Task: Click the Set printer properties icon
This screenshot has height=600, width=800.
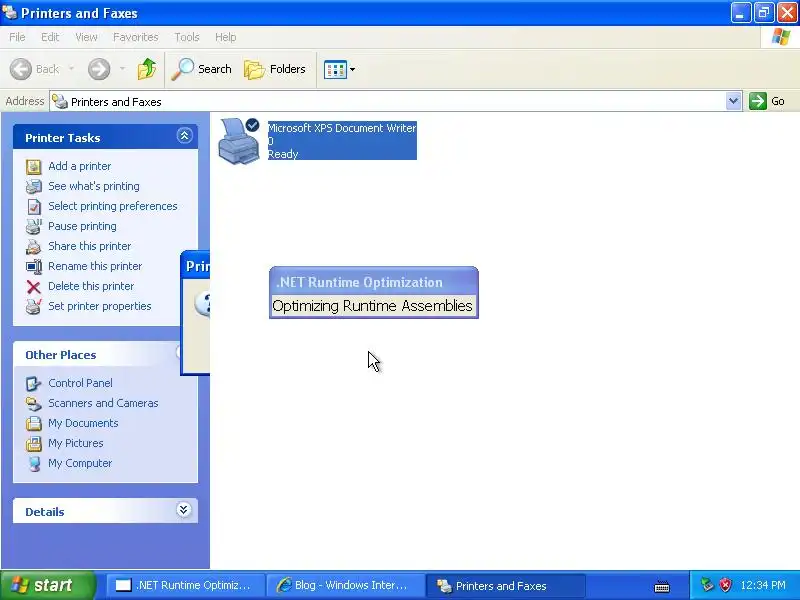Action: click(34, 307)
